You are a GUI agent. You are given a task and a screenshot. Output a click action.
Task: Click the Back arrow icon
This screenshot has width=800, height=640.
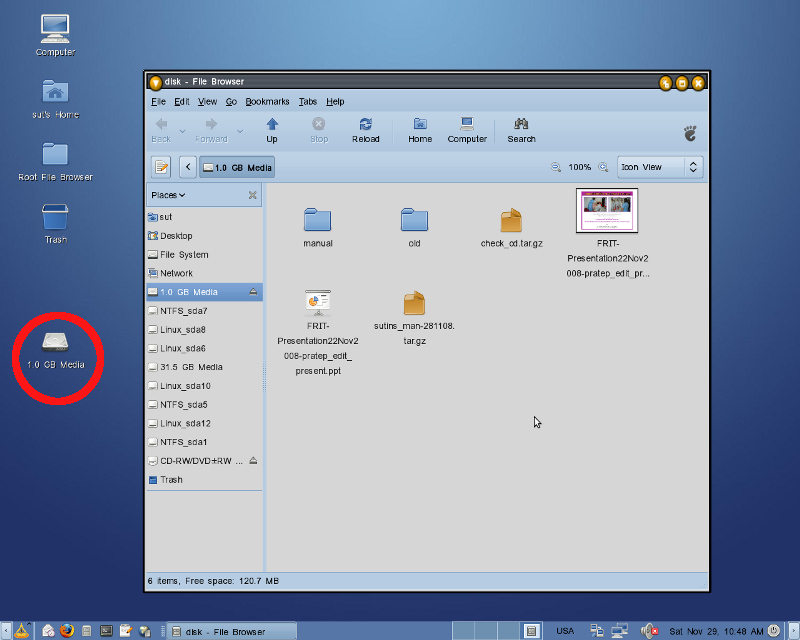tap(162, 124)
